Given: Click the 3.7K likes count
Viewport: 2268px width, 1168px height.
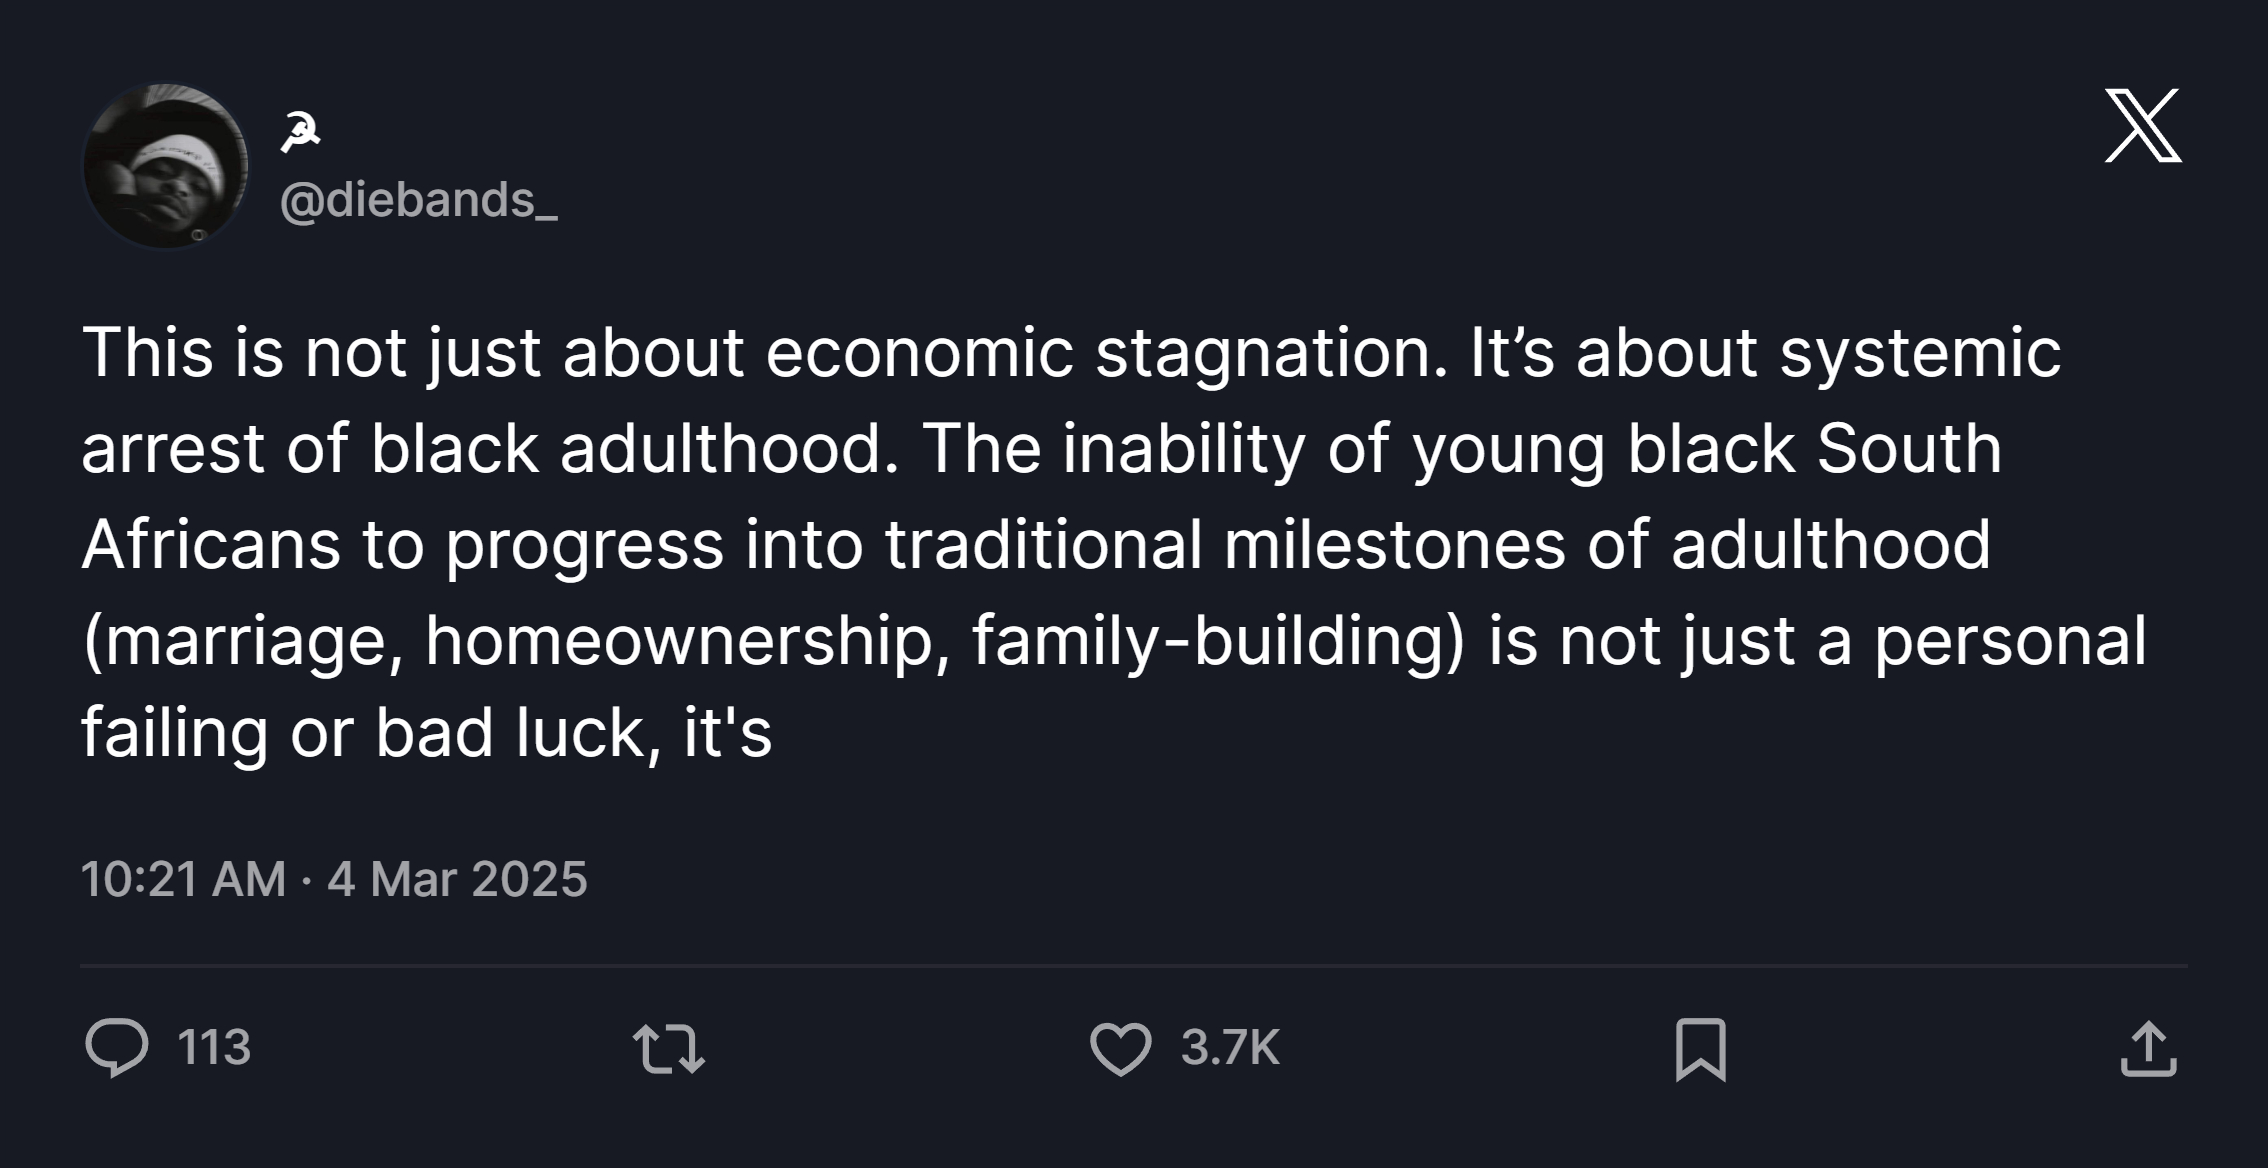Looking at the screenshot, I should pos(1230,1048).
